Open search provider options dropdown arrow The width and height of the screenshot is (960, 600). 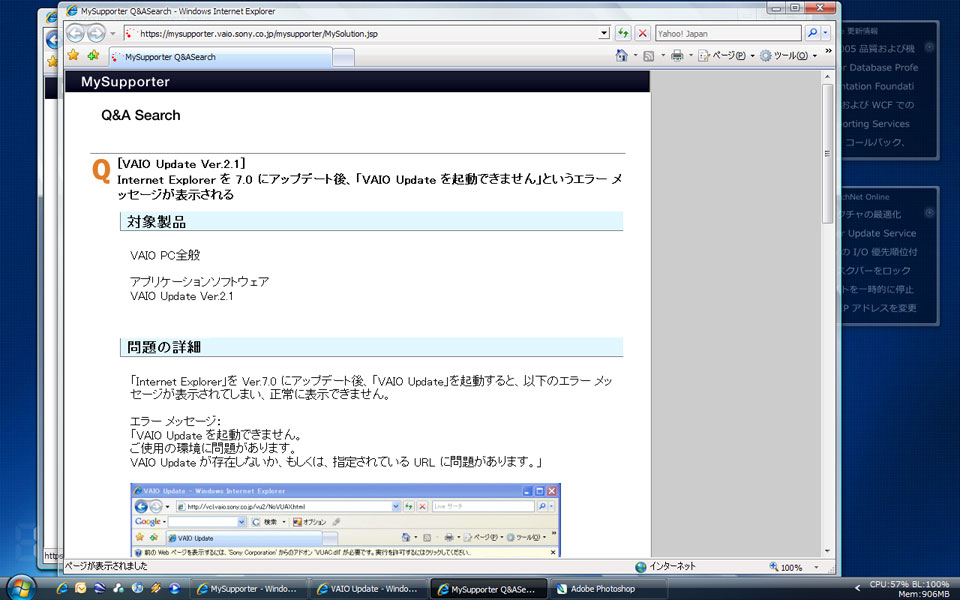[x=825, y=33]
